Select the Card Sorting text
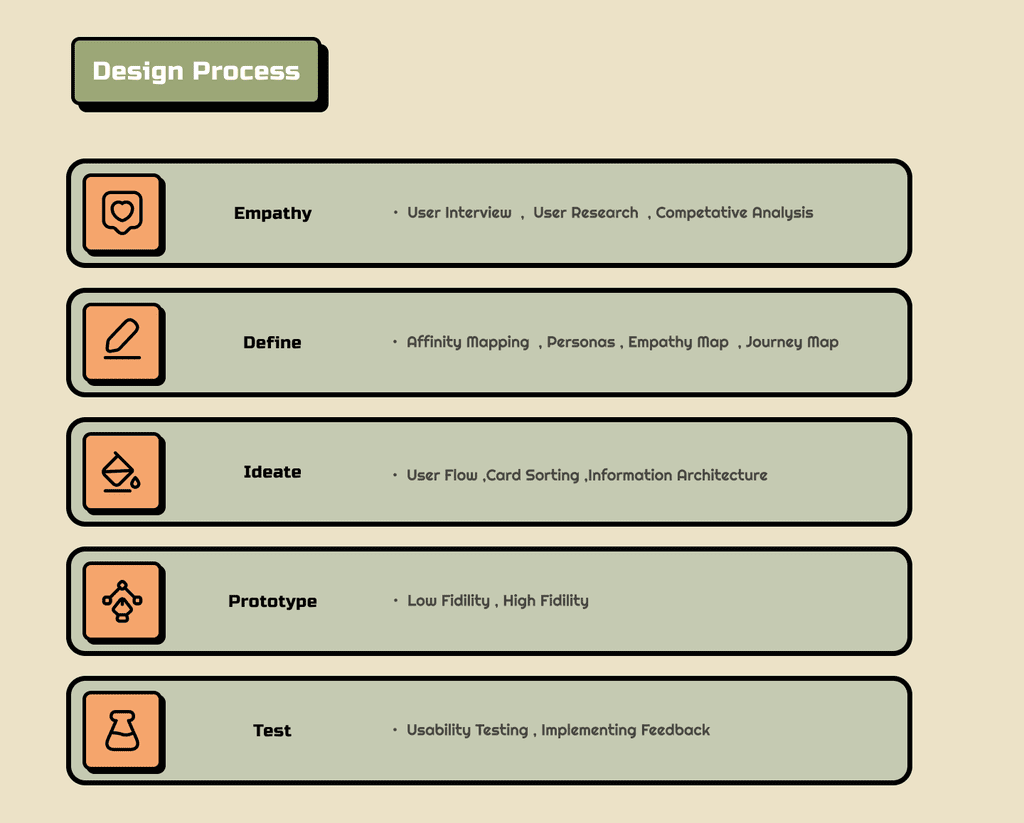This screenshot has height=823, width=1024. [532, 476]
